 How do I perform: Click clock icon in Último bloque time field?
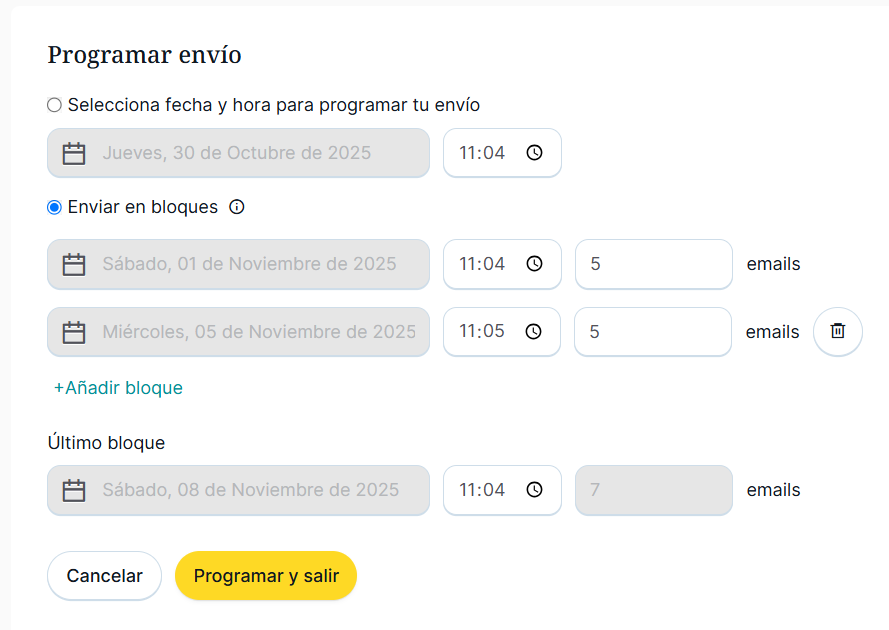pos(534,490)
